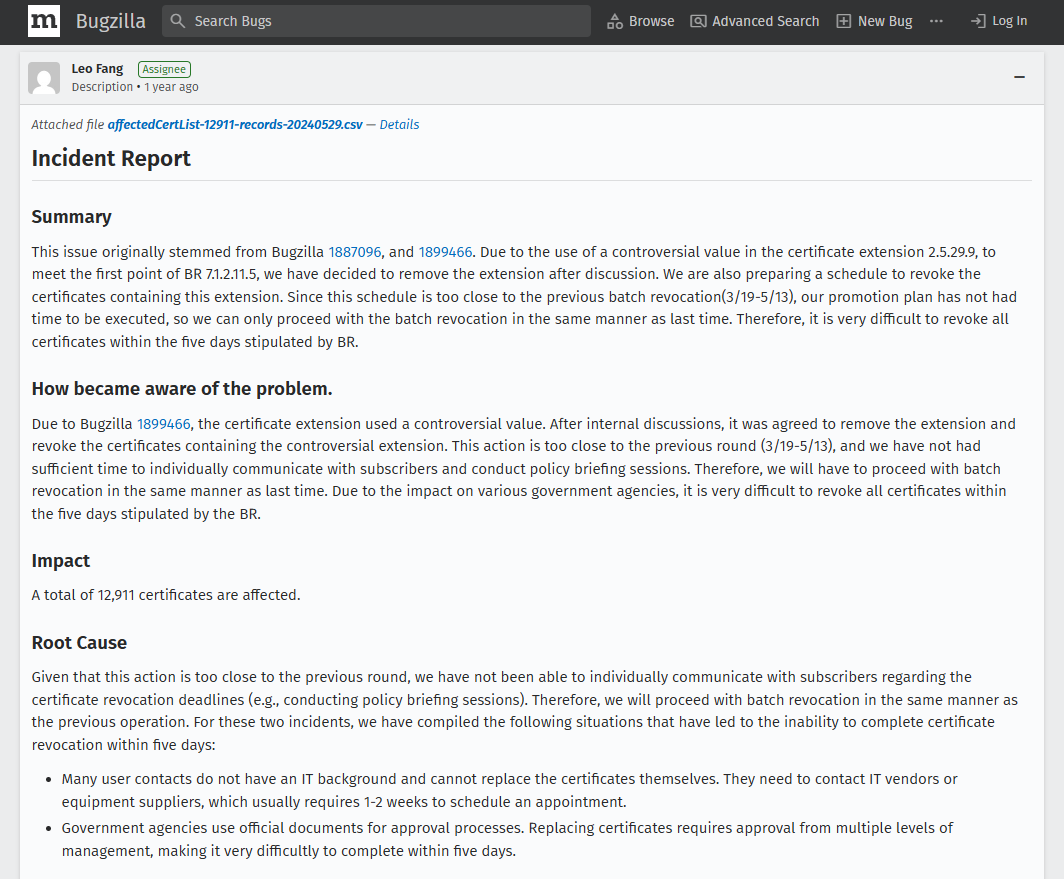The height and width of the screenshot is (879, 1064).
Task: Click the '1 year ago' timestamp
Action: (171, 87)
